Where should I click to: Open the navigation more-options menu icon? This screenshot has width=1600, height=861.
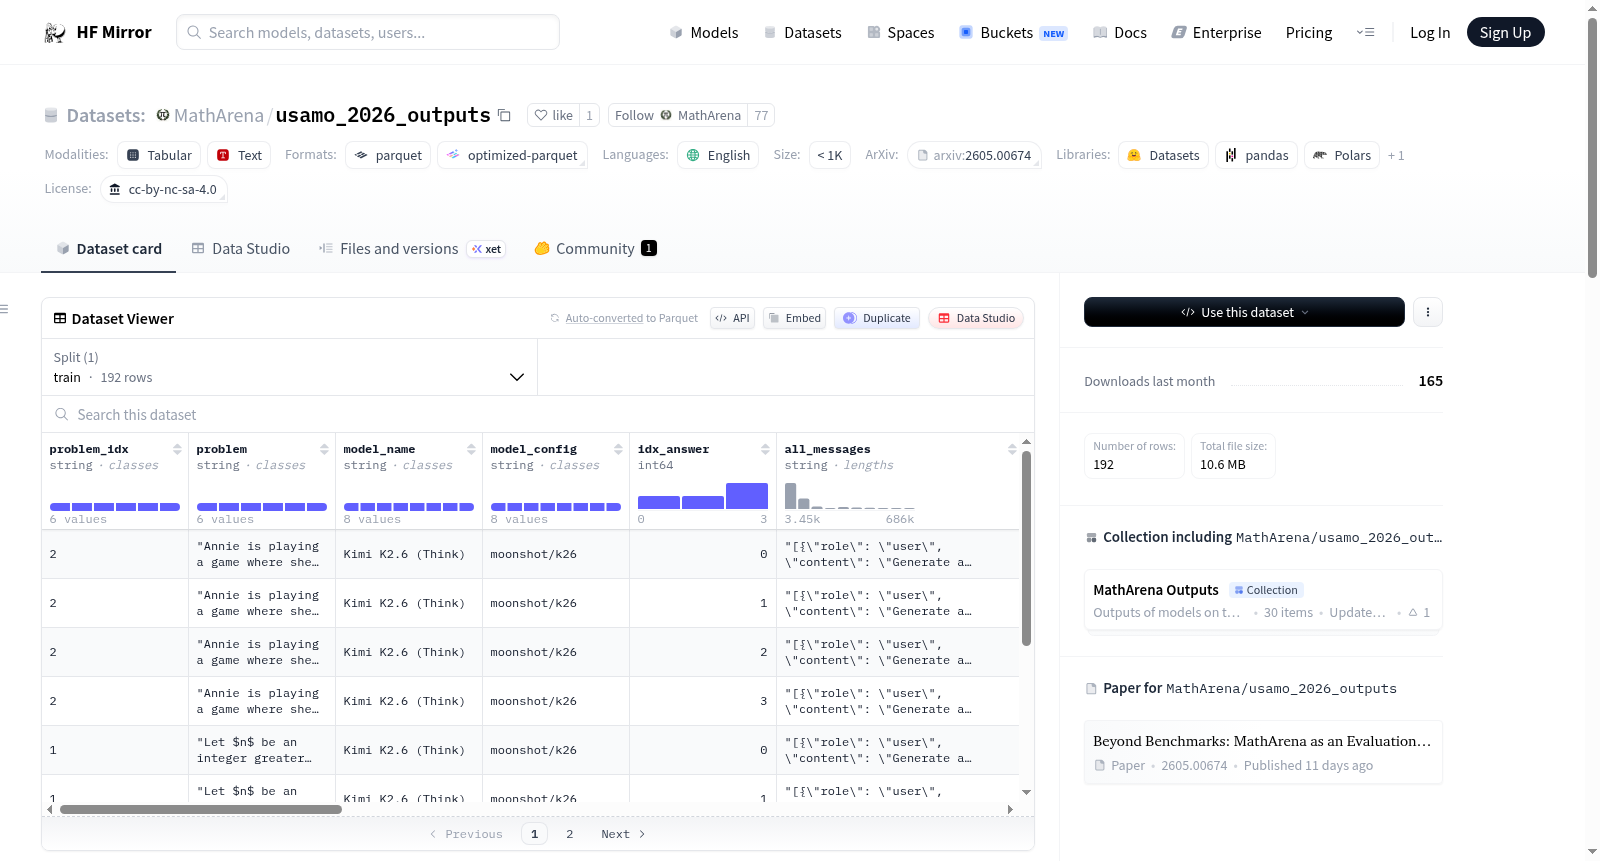click(x=1365, y=32)
